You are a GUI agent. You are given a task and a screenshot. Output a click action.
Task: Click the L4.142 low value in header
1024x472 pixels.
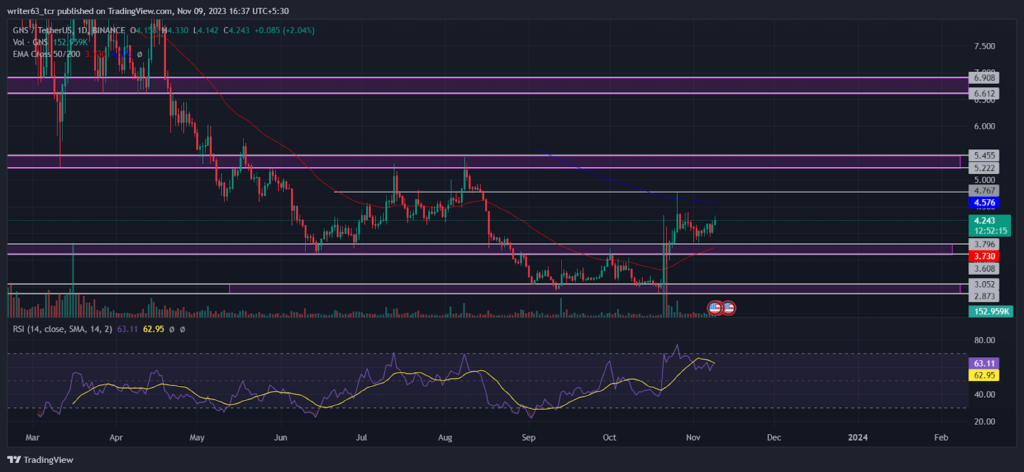click(x=204, y=30)
